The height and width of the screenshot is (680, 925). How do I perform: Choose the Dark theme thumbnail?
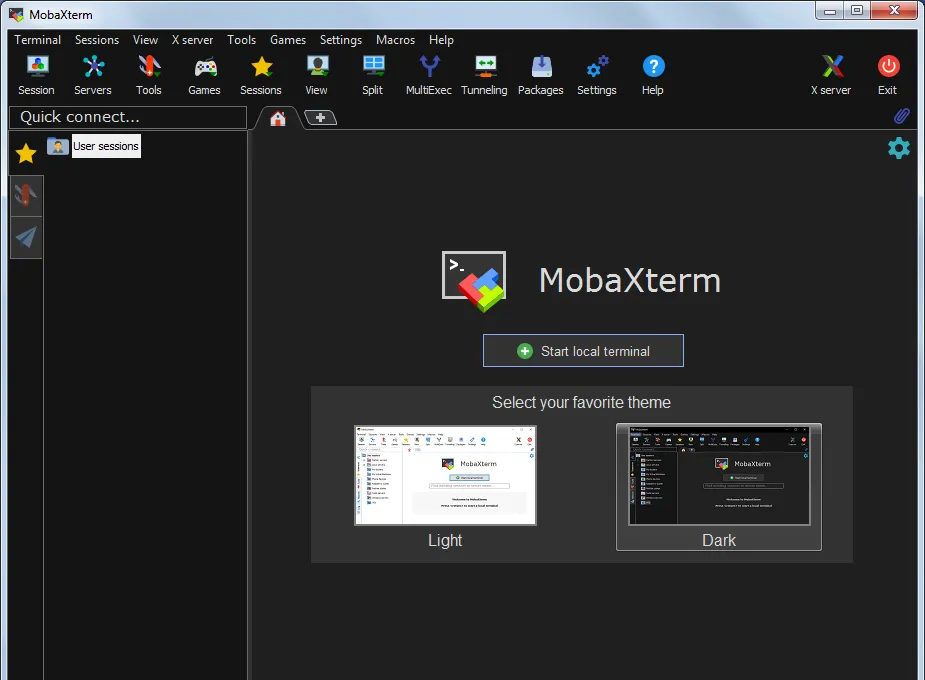pyautogui.click(x=719, y=475)
